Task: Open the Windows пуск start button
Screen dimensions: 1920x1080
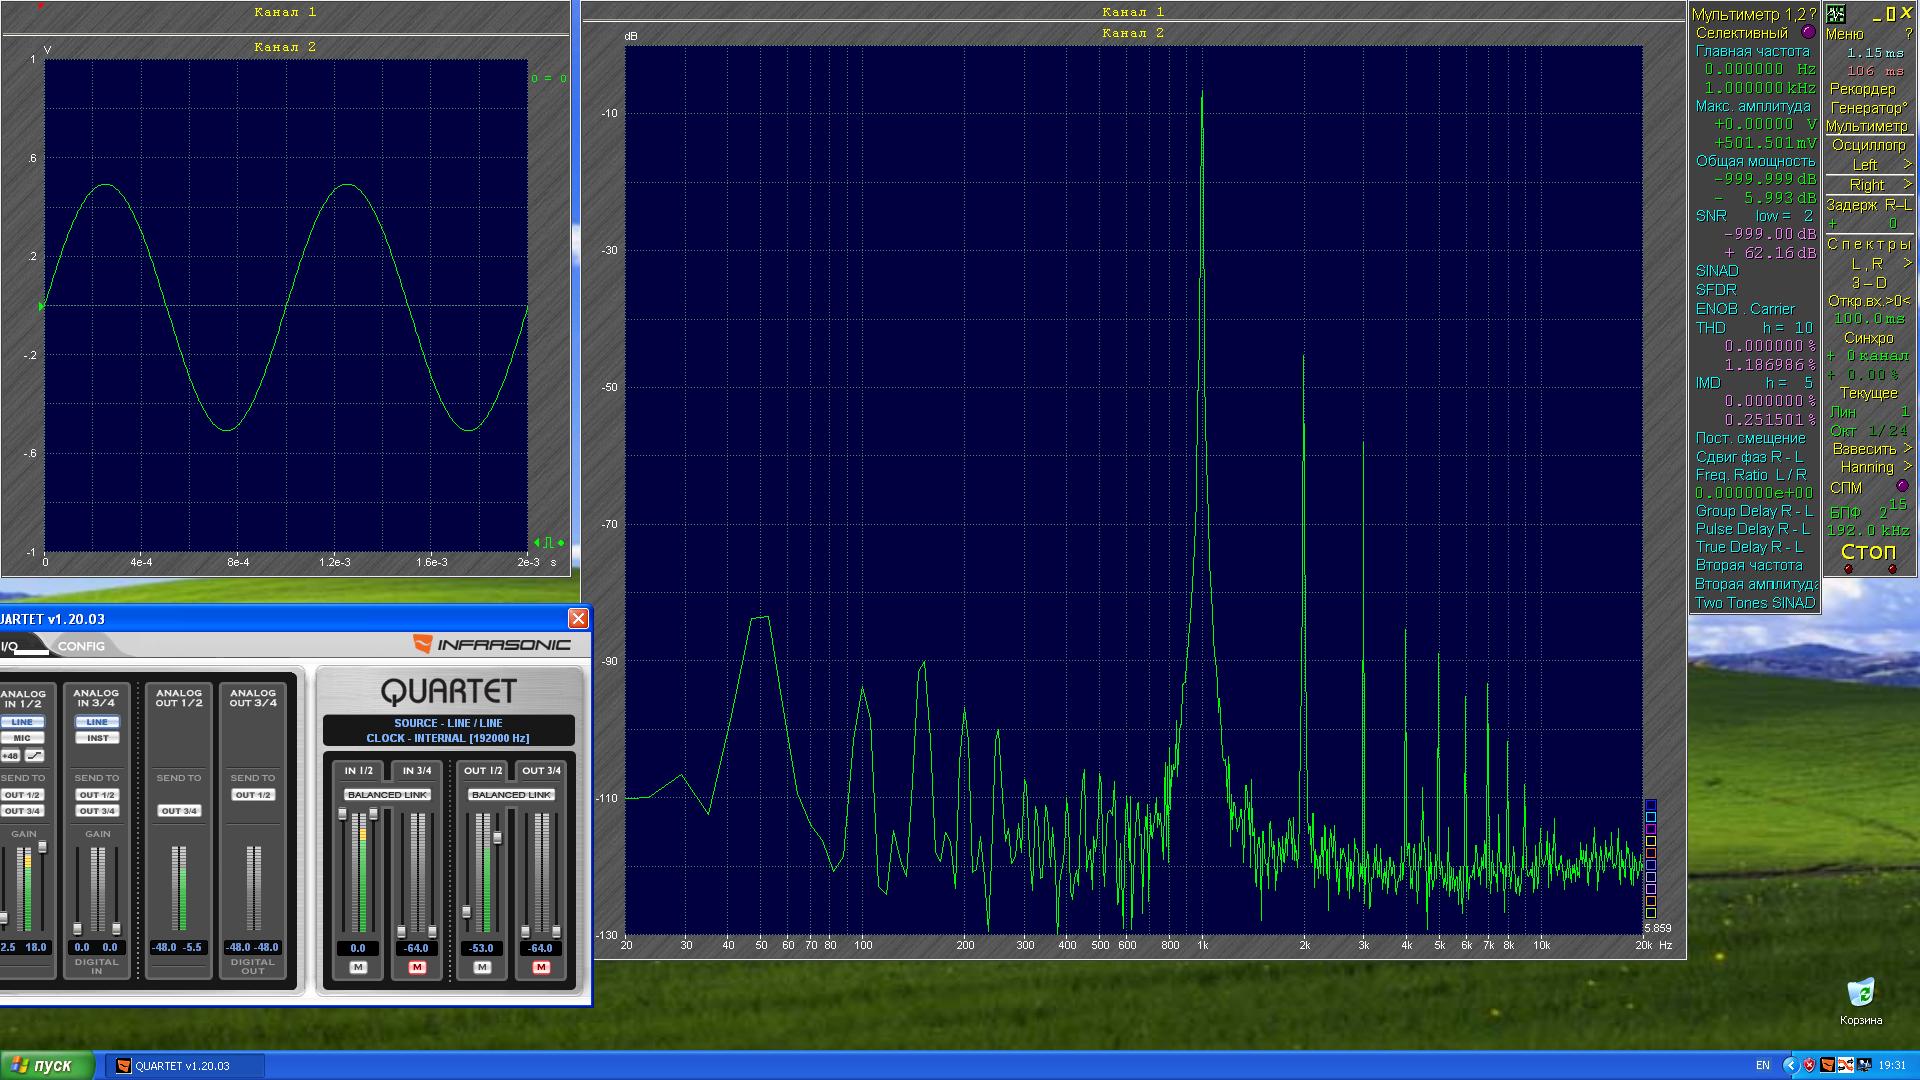Action: (x=47, y=1065)
